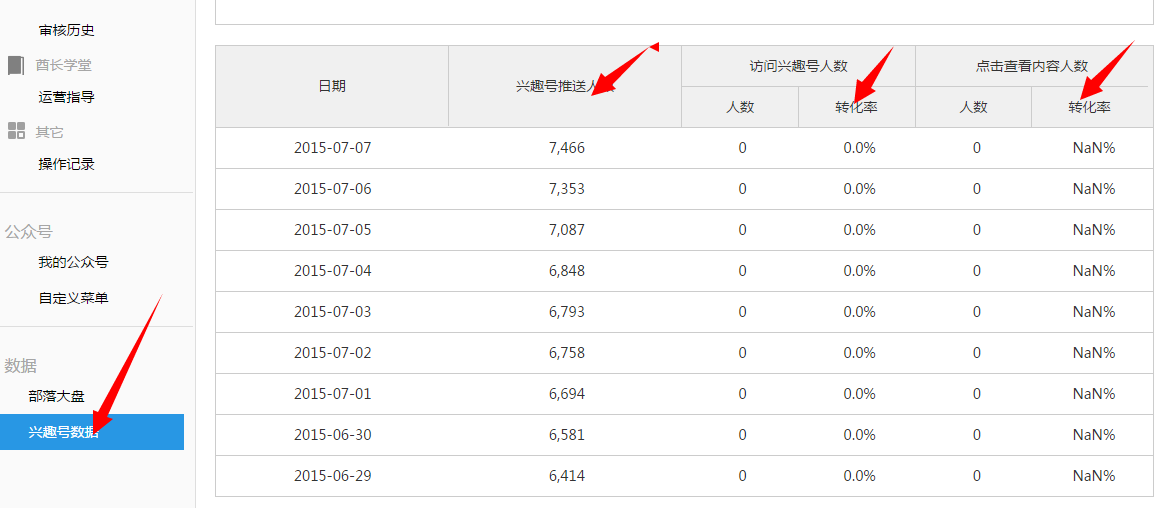
Task: Select the date cell 2015-06-30
Action: 332,434
